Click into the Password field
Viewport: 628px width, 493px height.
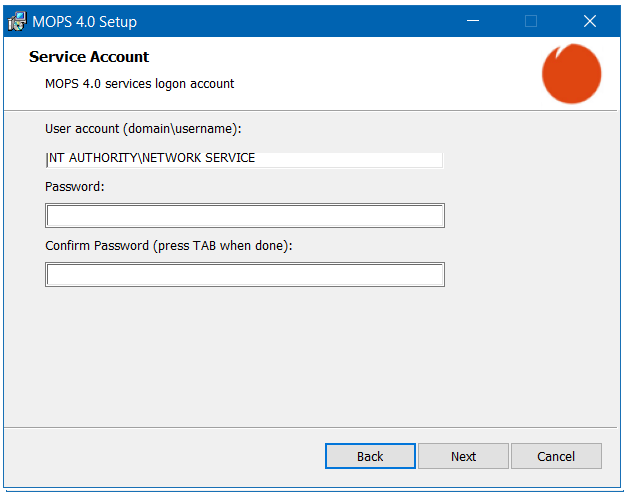tap(244, 216)
